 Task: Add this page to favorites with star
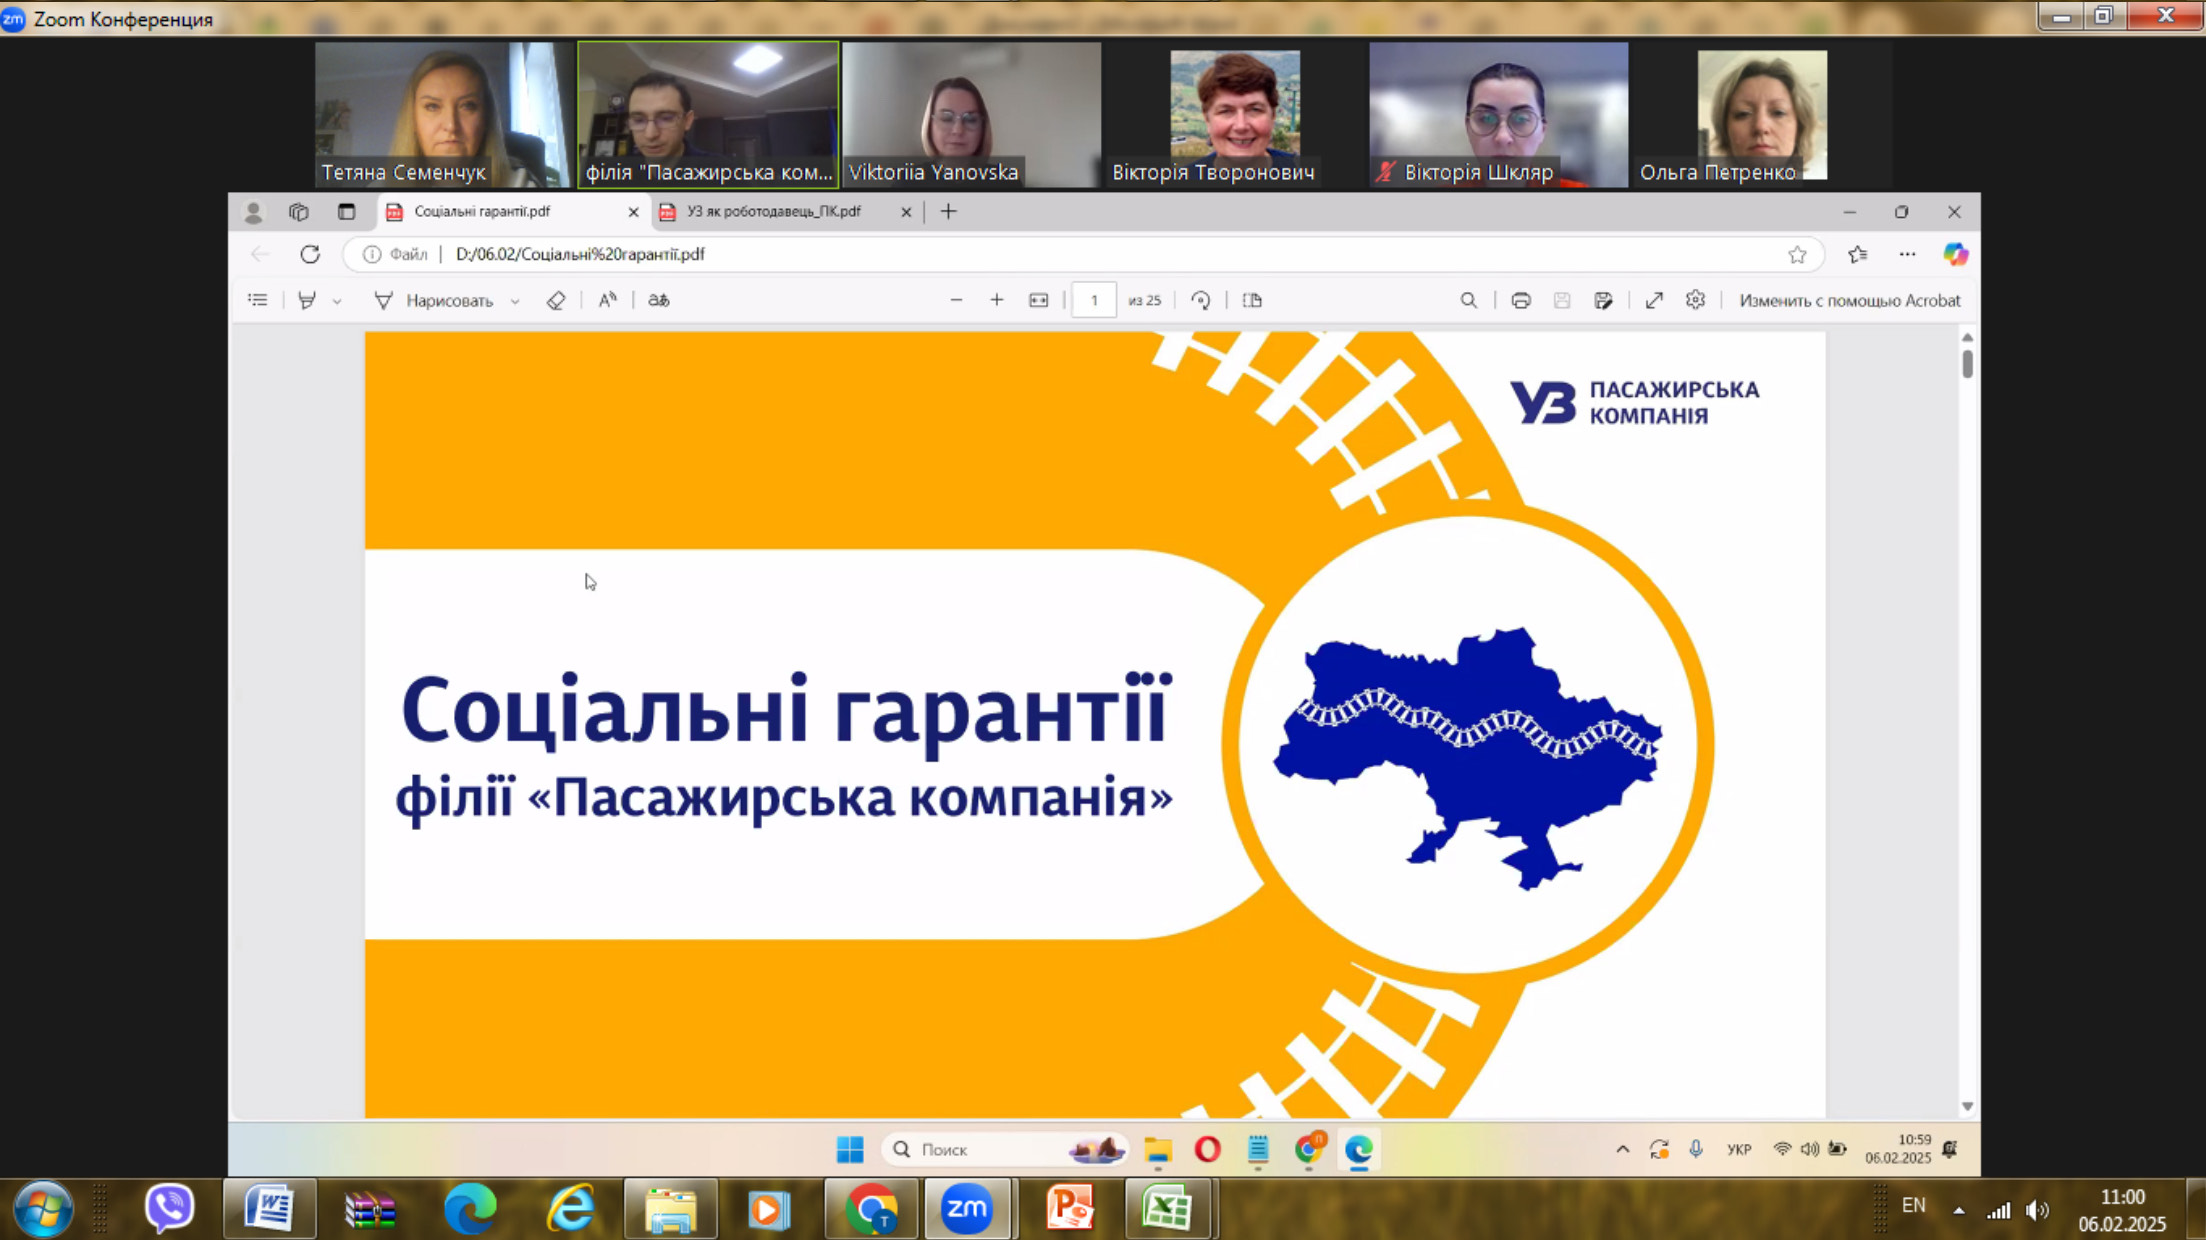(1797, 254)
